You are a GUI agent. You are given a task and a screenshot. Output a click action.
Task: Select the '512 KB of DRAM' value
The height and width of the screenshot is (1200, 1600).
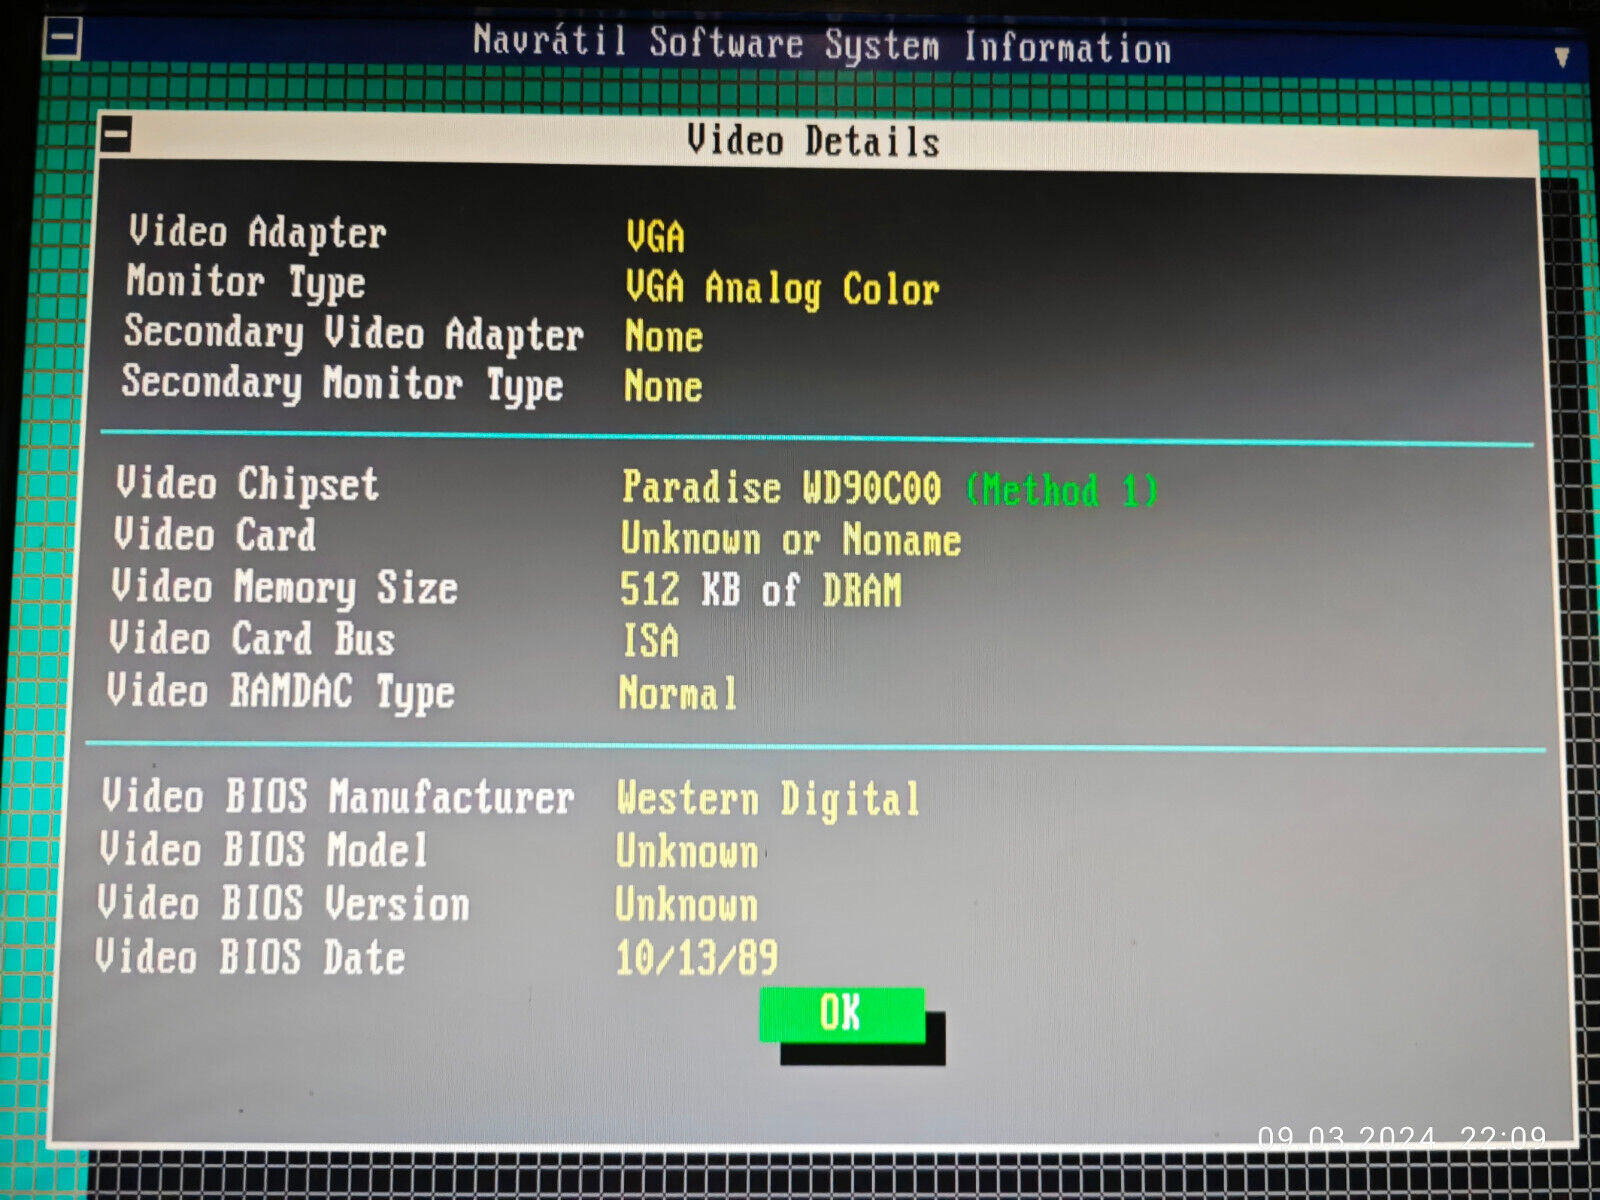(x=760, y=590)
